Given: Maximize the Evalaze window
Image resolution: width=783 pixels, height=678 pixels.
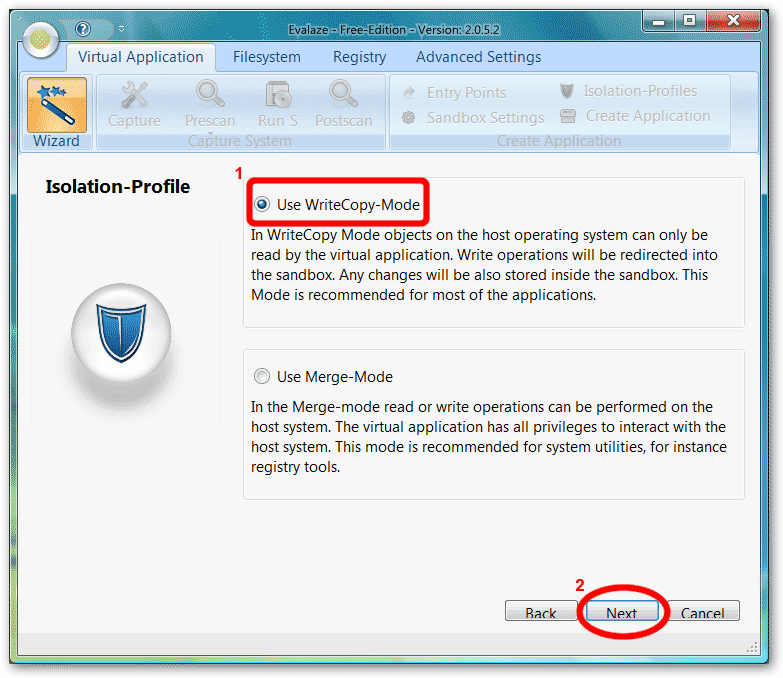Looking at the screenshot, I should click(690, 21).
